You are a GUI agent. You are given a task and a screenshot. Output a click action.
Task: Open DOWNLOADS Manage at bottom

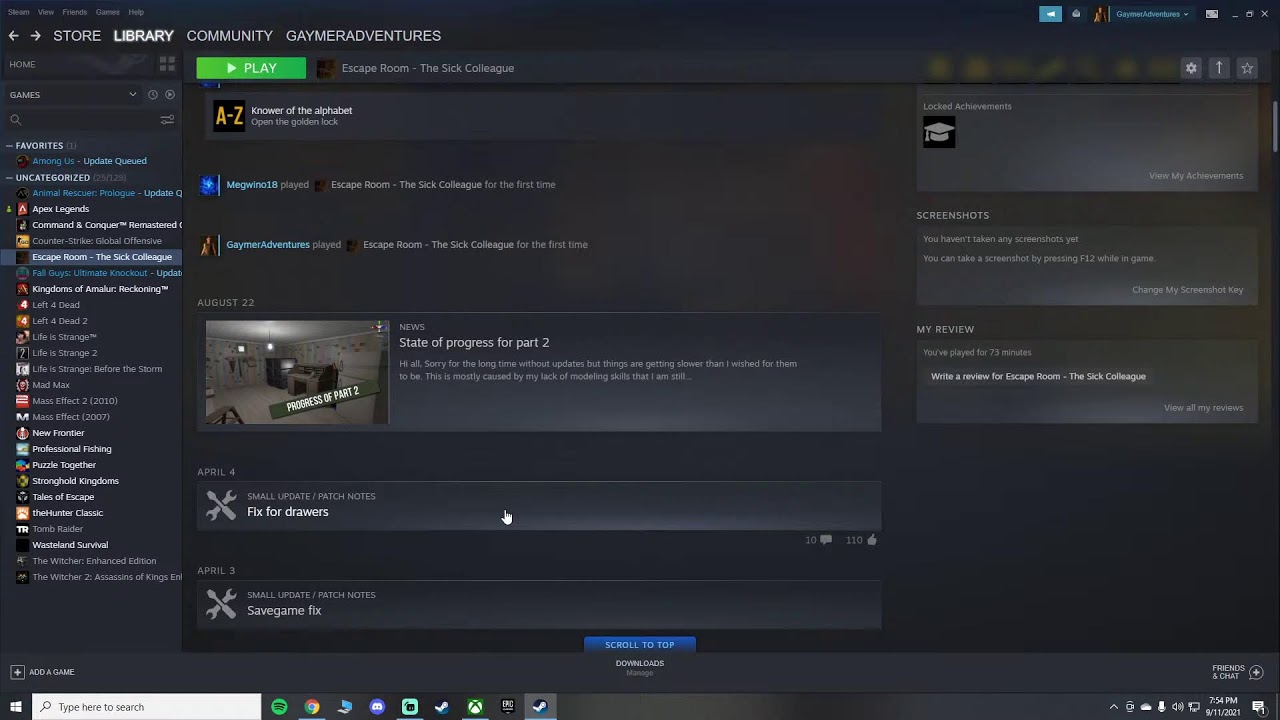[640, 667]
